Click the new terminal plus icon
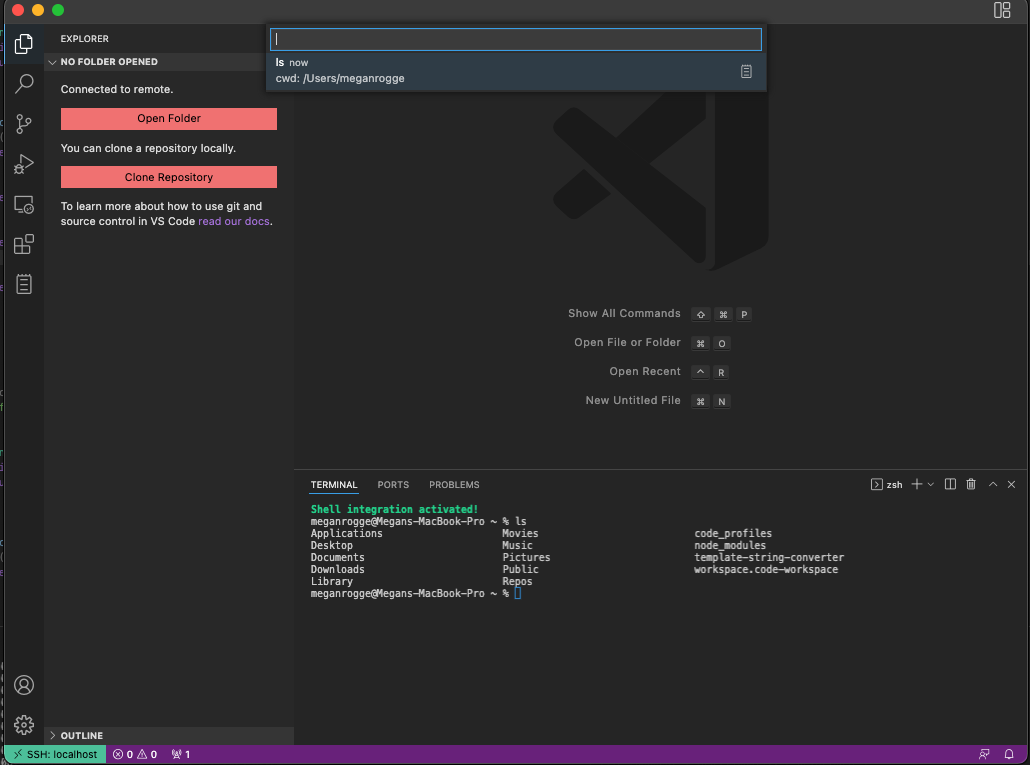The width and height of the screenshot is (1030, 765). [x=916, y=484]
